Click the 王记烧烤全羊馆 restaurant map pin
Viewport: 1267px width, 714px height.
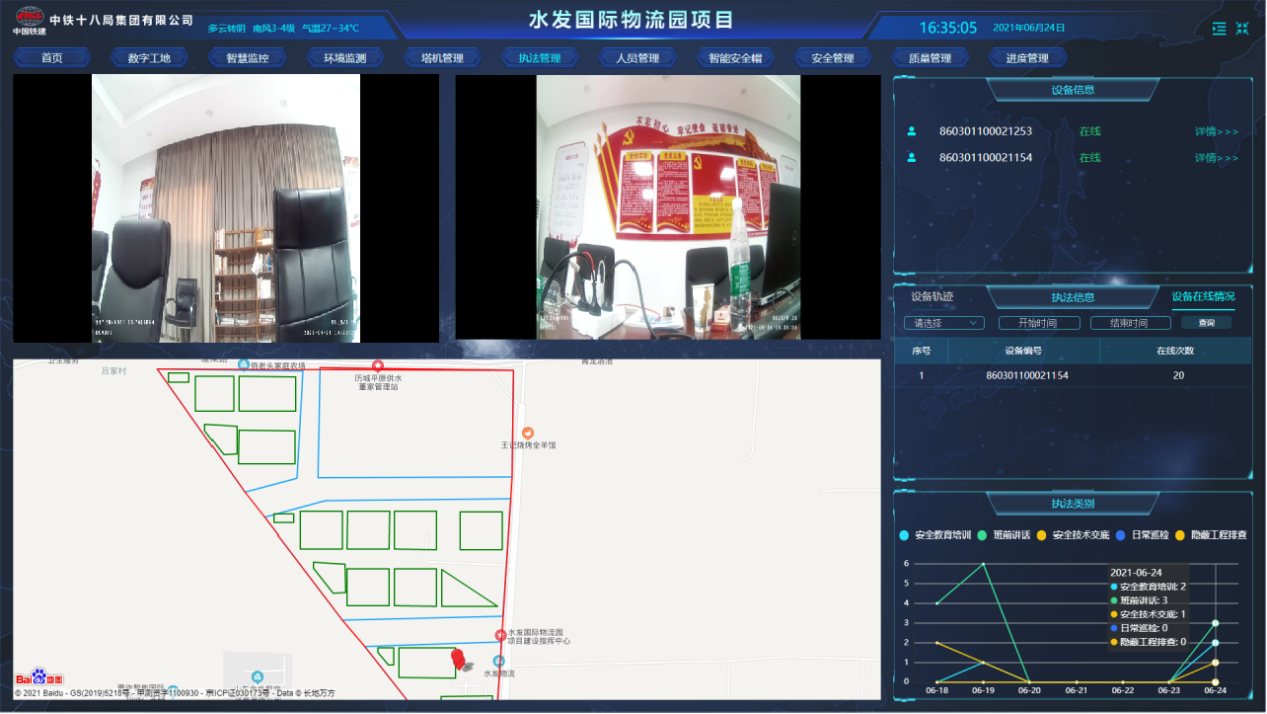(528, 432)
